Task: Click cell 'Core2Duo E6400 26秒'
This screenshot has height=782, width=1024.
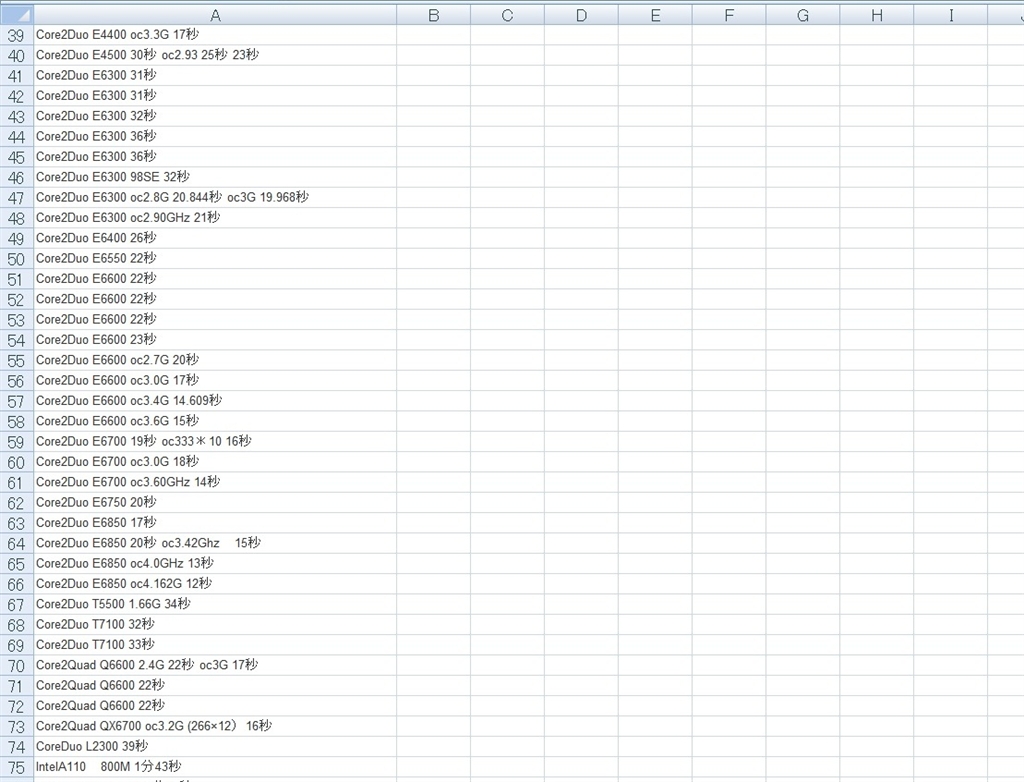Action: [215, 238]
